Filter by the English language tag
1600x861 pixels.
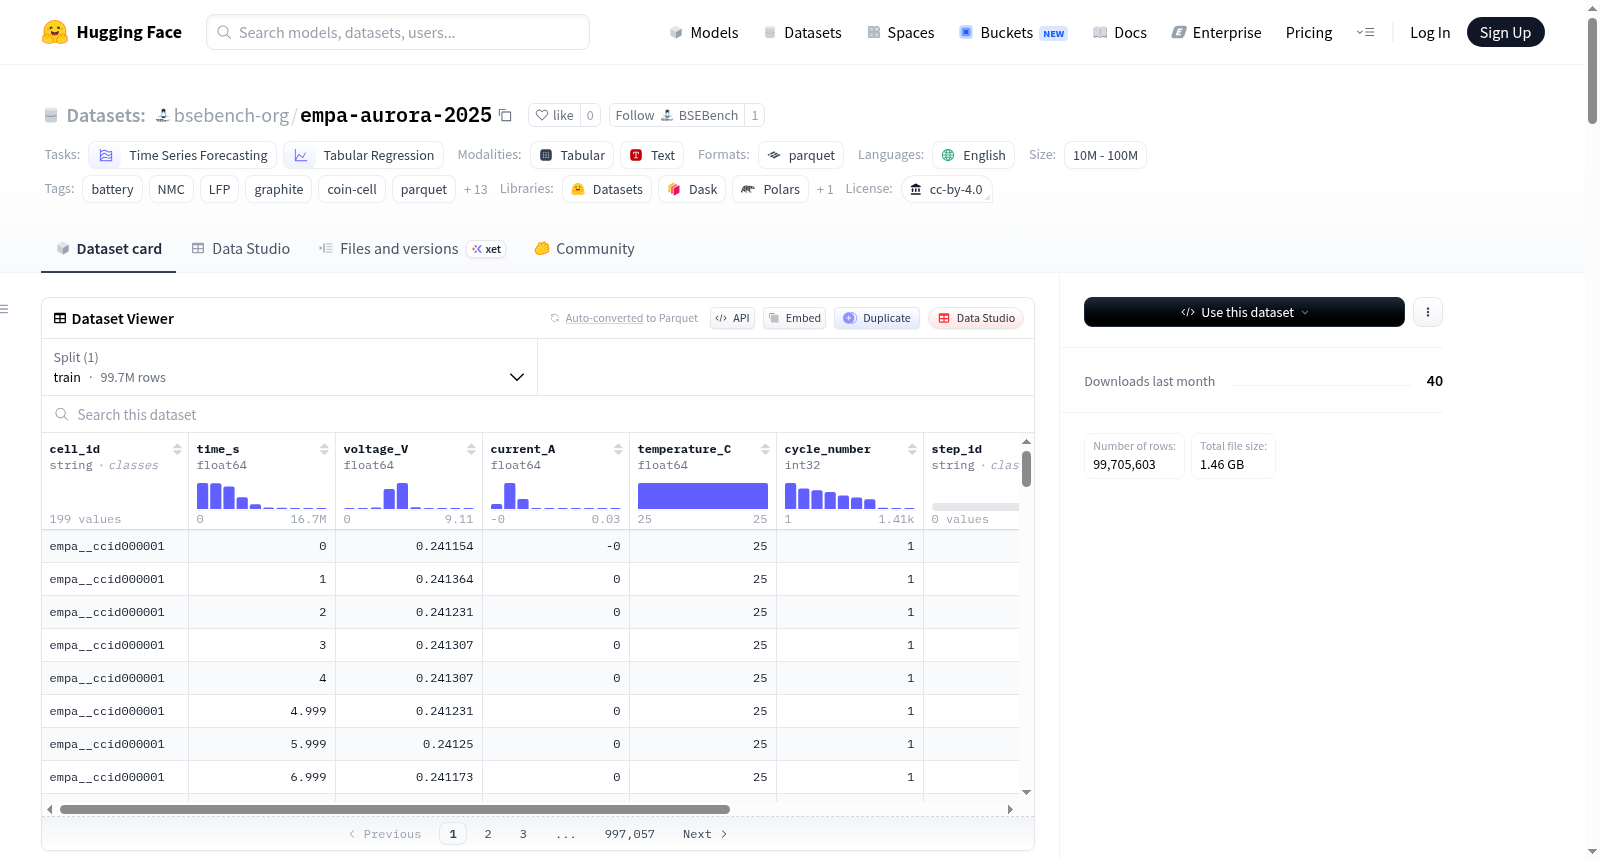click(x=973, y=155)
